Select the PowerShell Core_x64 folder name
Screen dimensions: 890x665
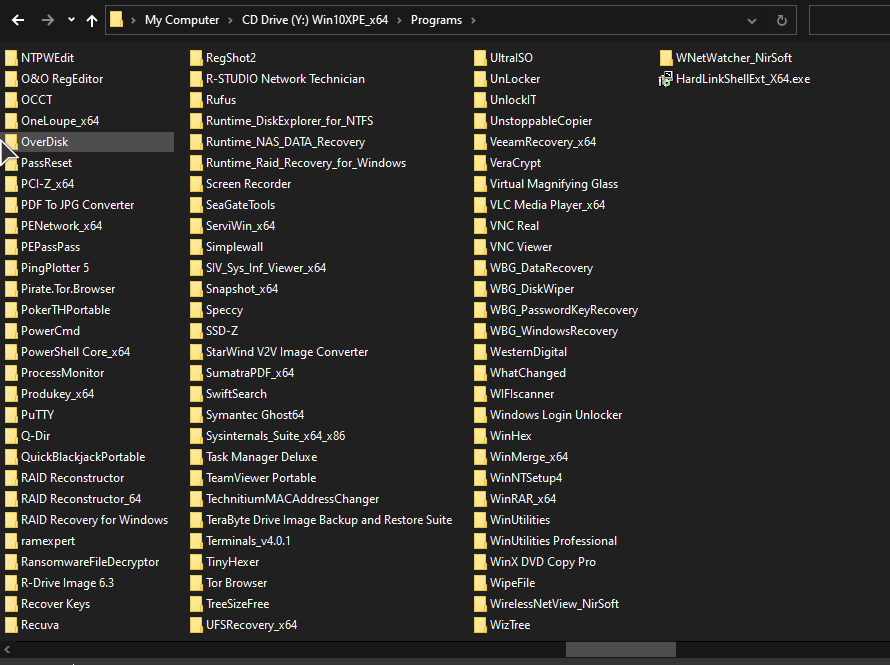pyautogui.click(x=75, y=352)
